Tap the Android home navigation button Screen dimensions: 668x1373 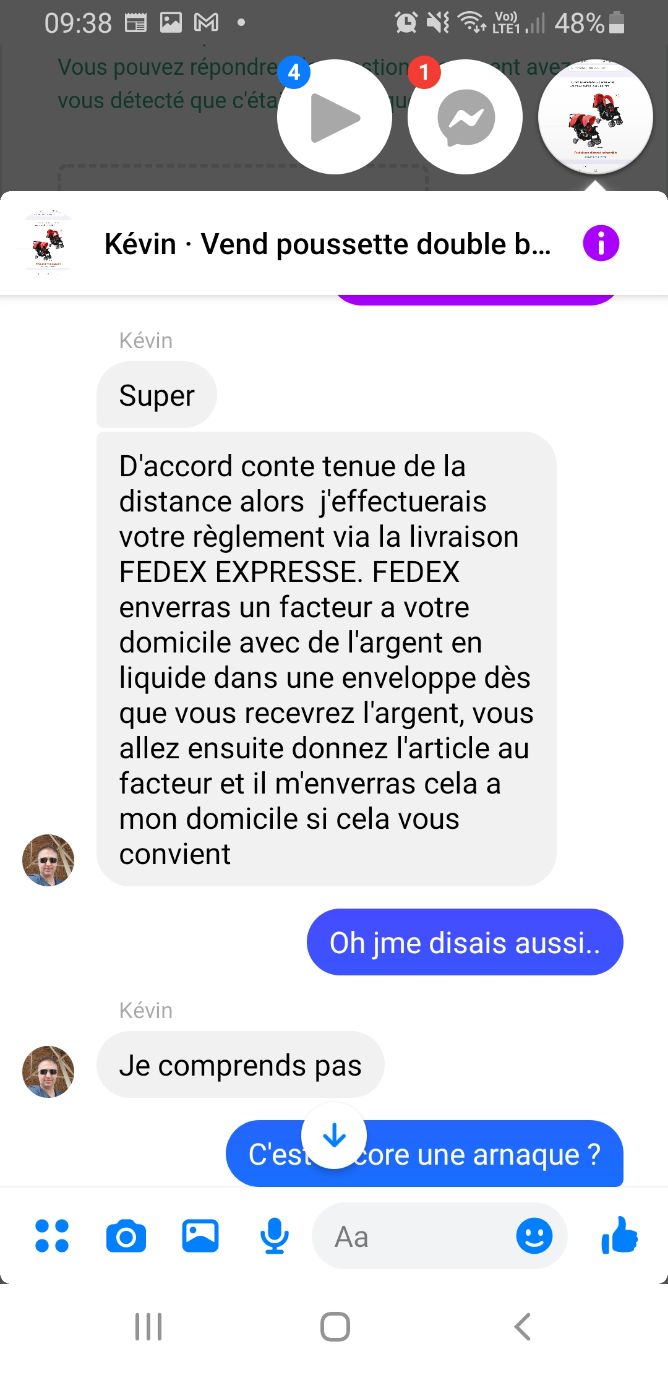[x=335, y=1327]
